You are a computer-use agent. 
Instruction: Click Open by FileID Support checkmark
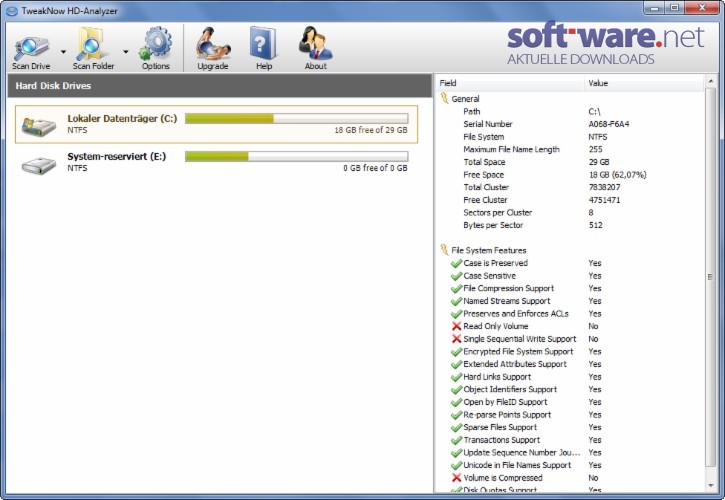tap(456, 402)
